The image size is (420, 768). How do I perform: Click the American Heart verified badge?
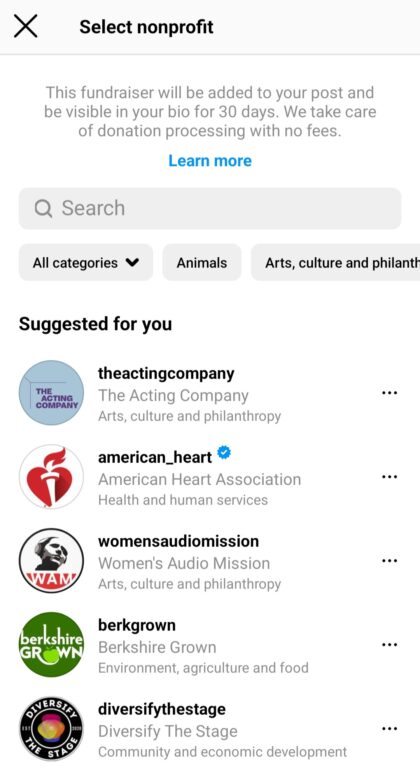[x=224, y=453]
